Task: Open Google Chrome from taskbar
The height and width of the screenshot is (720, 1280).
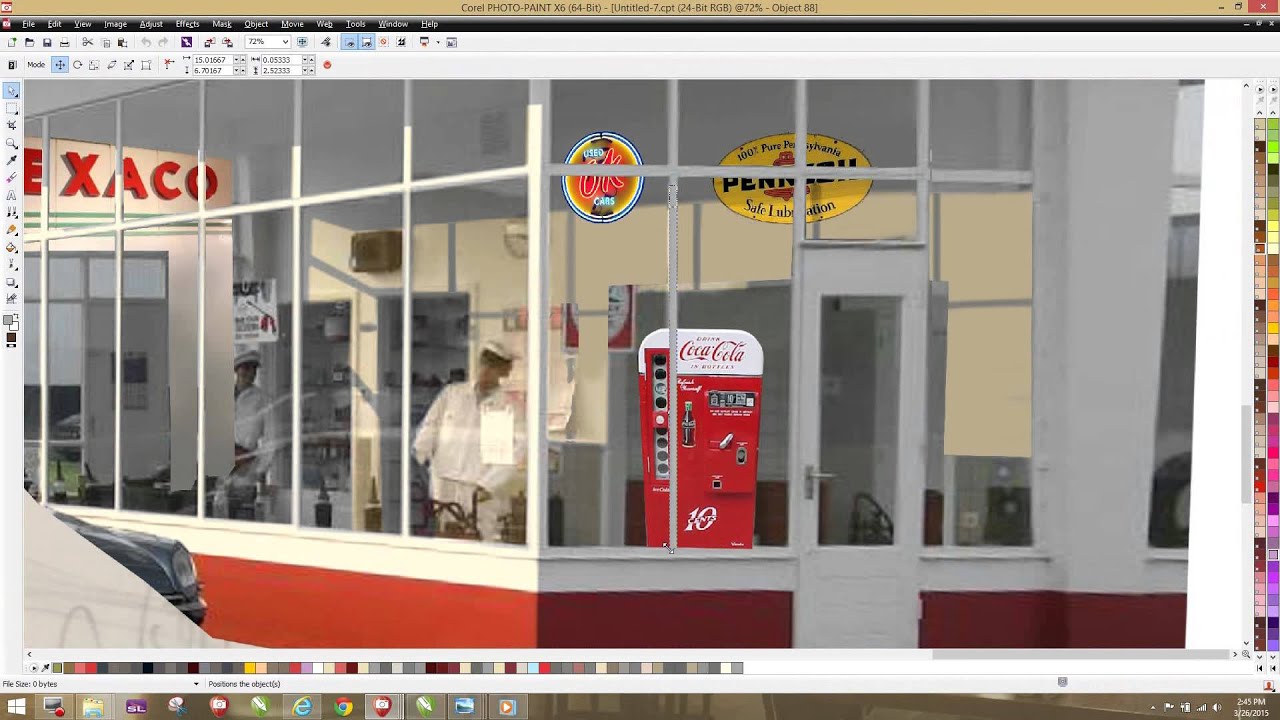Action: coord(343,707)
